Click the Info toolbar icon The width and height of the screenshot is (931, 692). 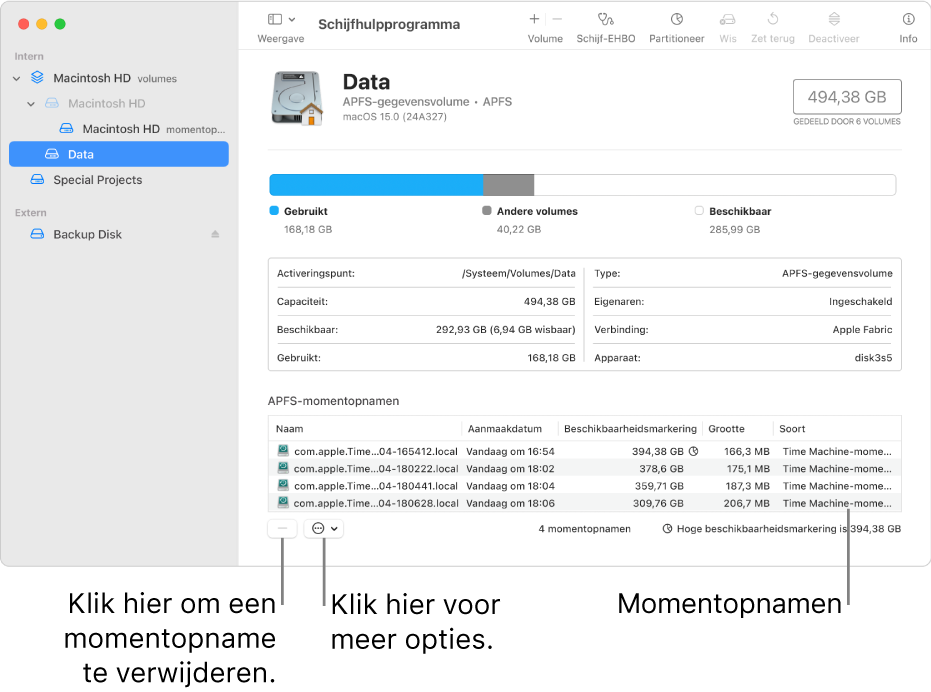coord(907,20)
